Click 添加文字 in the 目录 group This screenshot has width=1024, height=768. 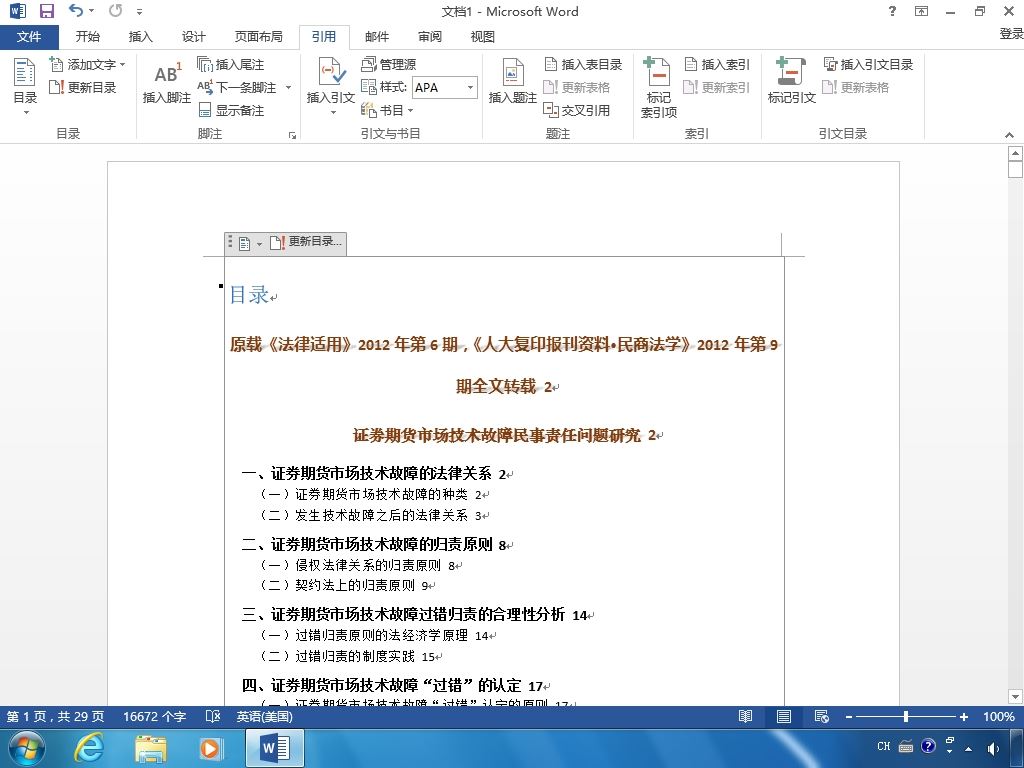(x=88, y=65)
